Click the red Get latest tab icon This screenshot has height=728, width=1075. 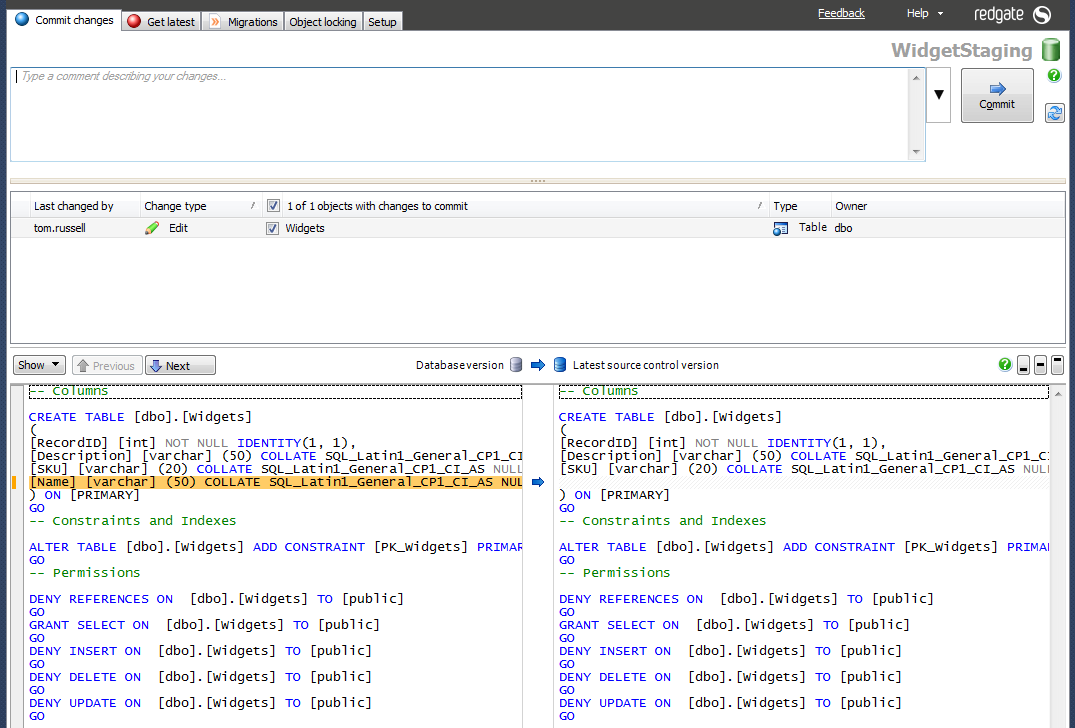(134, 21)
